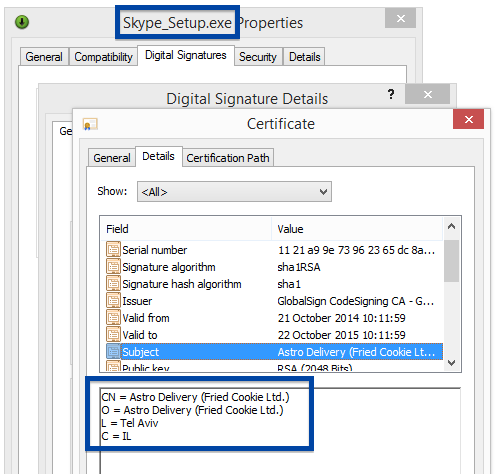
Task: Click the Signature algorithm row icon
Action: pyautogui.click(x=113, y=266)
